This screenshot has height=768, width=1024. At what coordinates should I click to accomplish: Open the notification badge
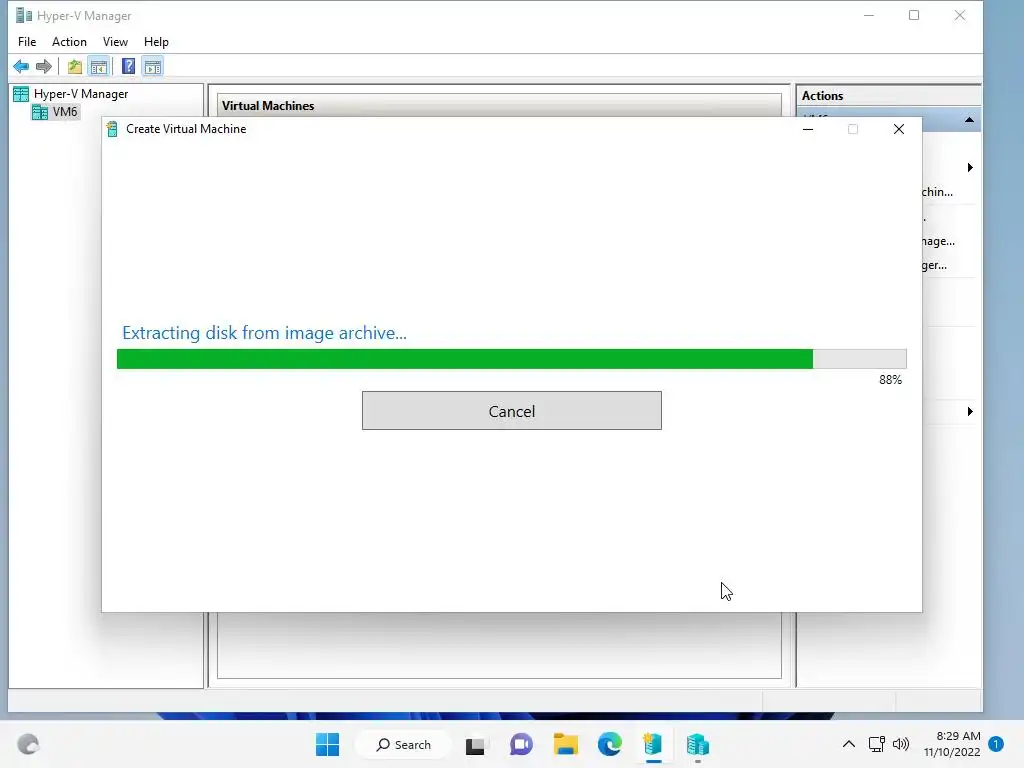coord(996,744)
